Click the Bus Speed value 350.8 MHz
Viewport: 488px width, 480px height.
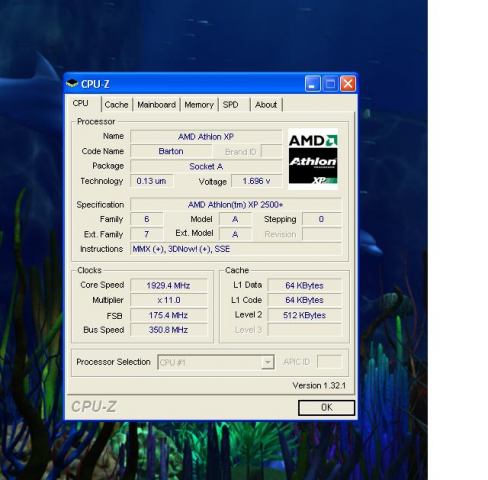[x=169, y=330]
